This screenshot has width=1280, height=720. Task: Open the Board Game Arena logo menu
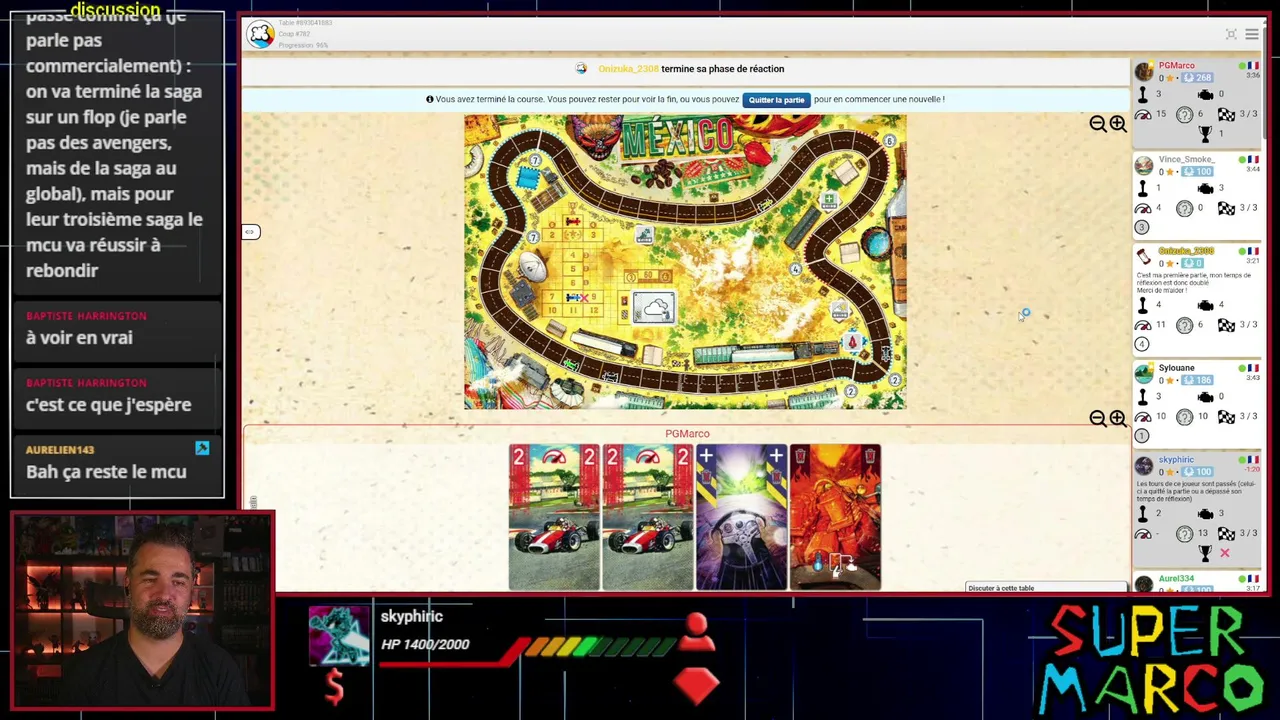pyautogui.click(x=260, y=34)
